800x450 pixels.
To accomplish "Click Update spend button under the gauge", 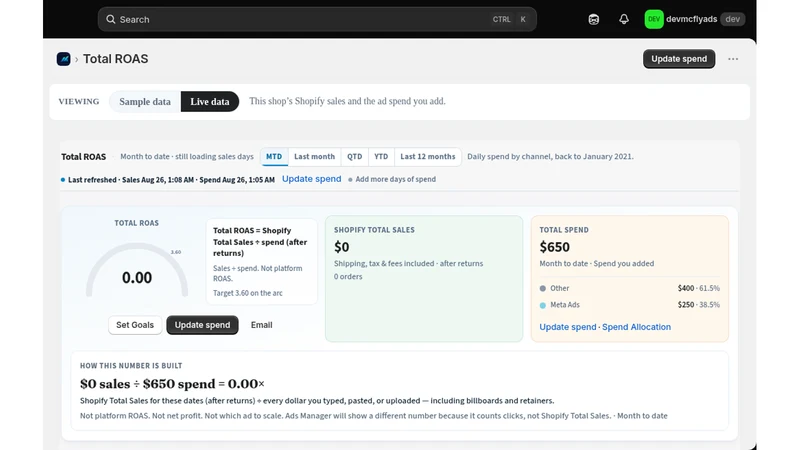I will click(x=202, y=325).
